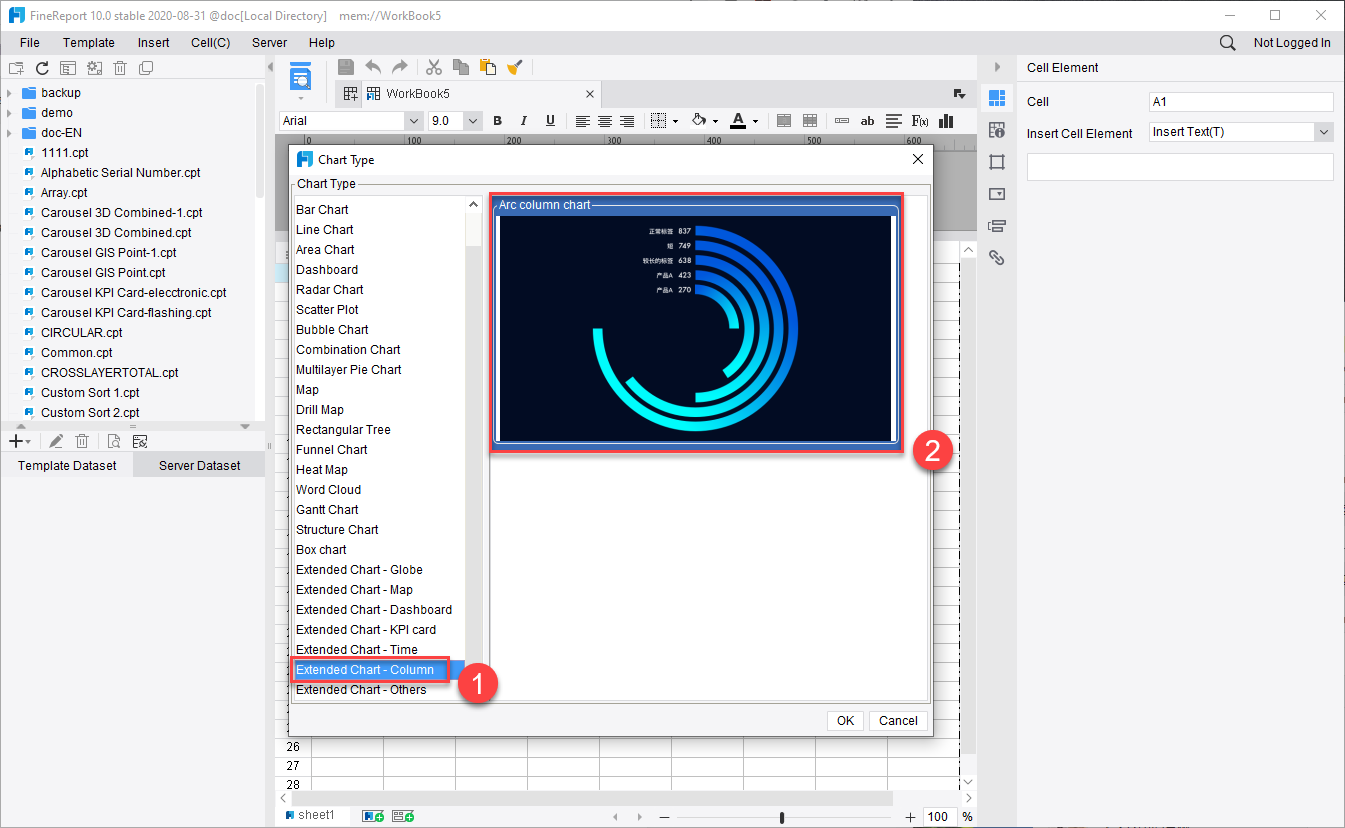This screenshot has width=1345, height=828.
Task: Refresh the template file tree
Action: 42,68
